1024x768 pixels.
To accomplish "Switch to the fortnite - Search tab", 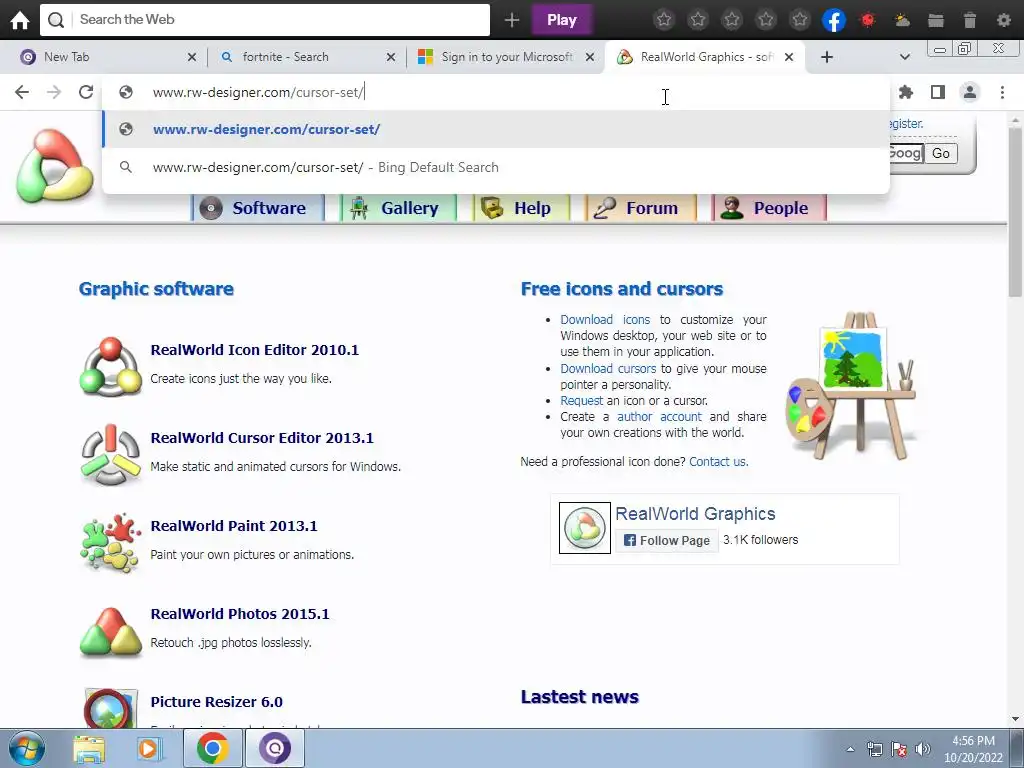I will (307, 57).
